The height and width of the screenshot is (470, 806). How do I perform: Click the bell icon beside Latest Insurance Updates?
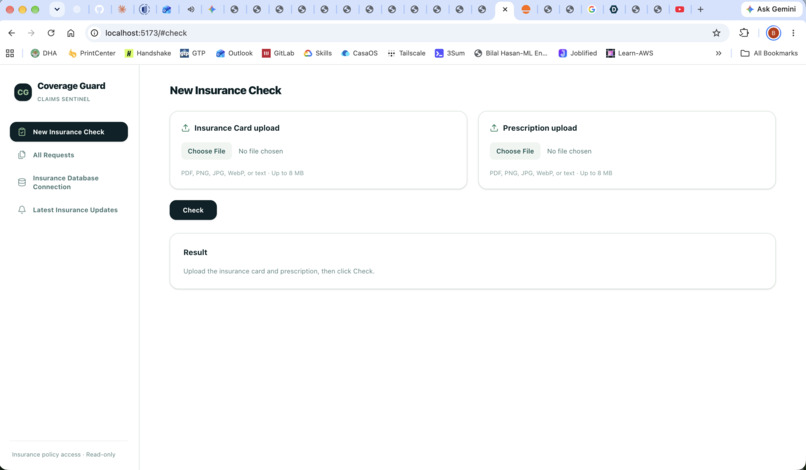pyautogui.click(x=22, y=210)
